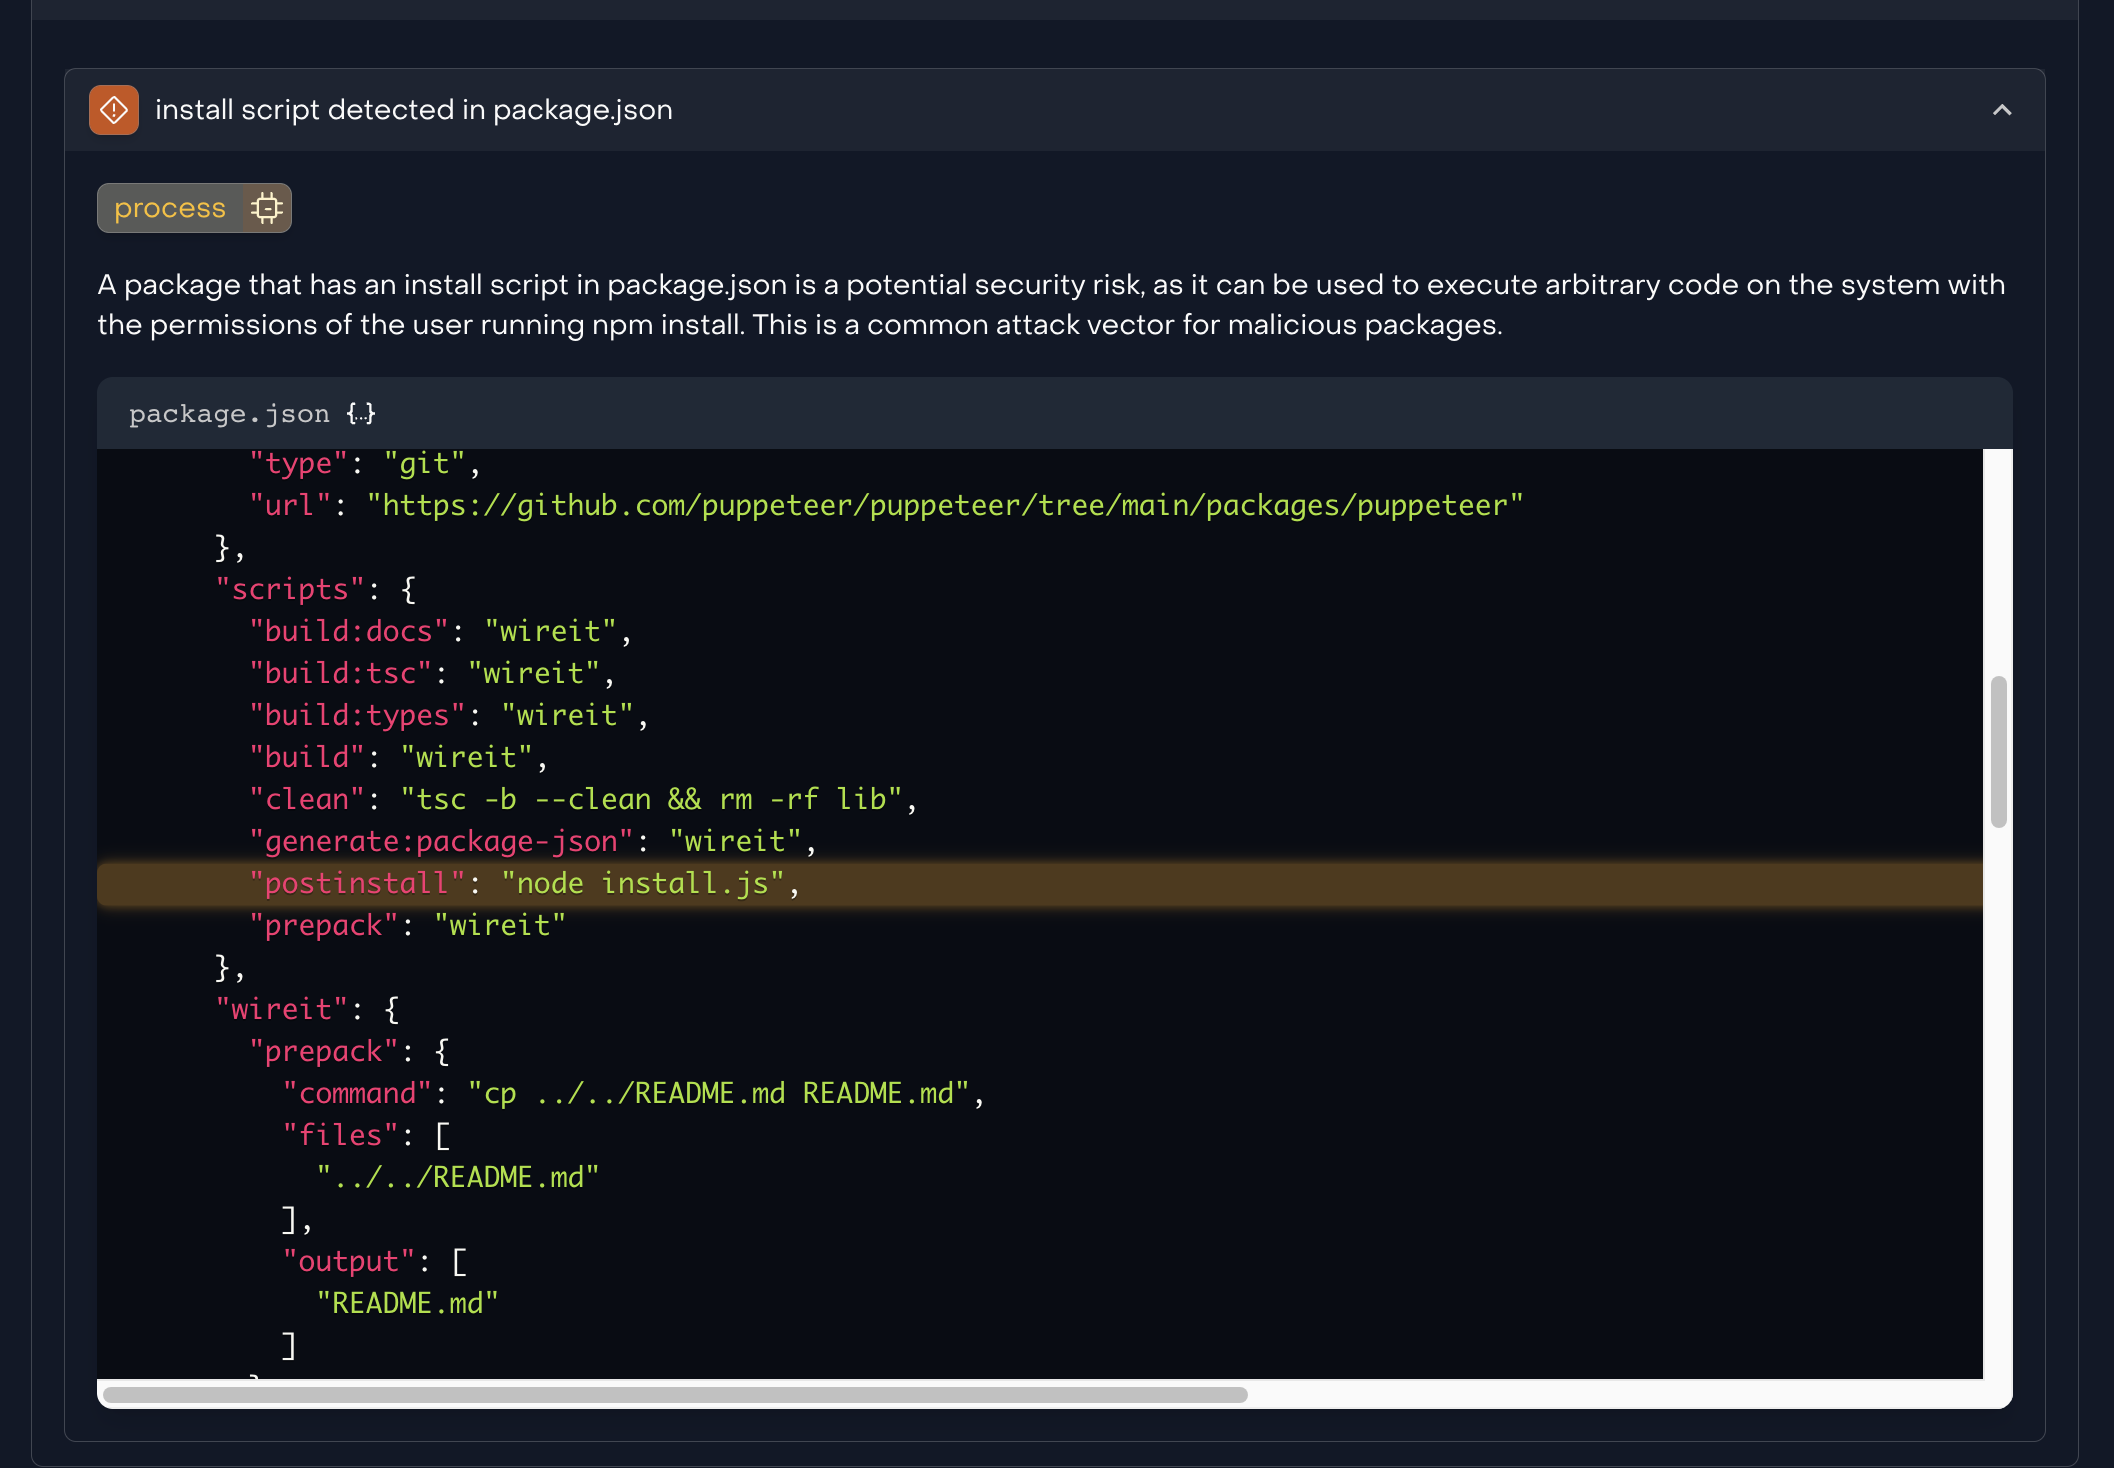Click the package.json file name label
Image resolution: width=2114 pixels, height=1468 pixels.
click(229, 414)
